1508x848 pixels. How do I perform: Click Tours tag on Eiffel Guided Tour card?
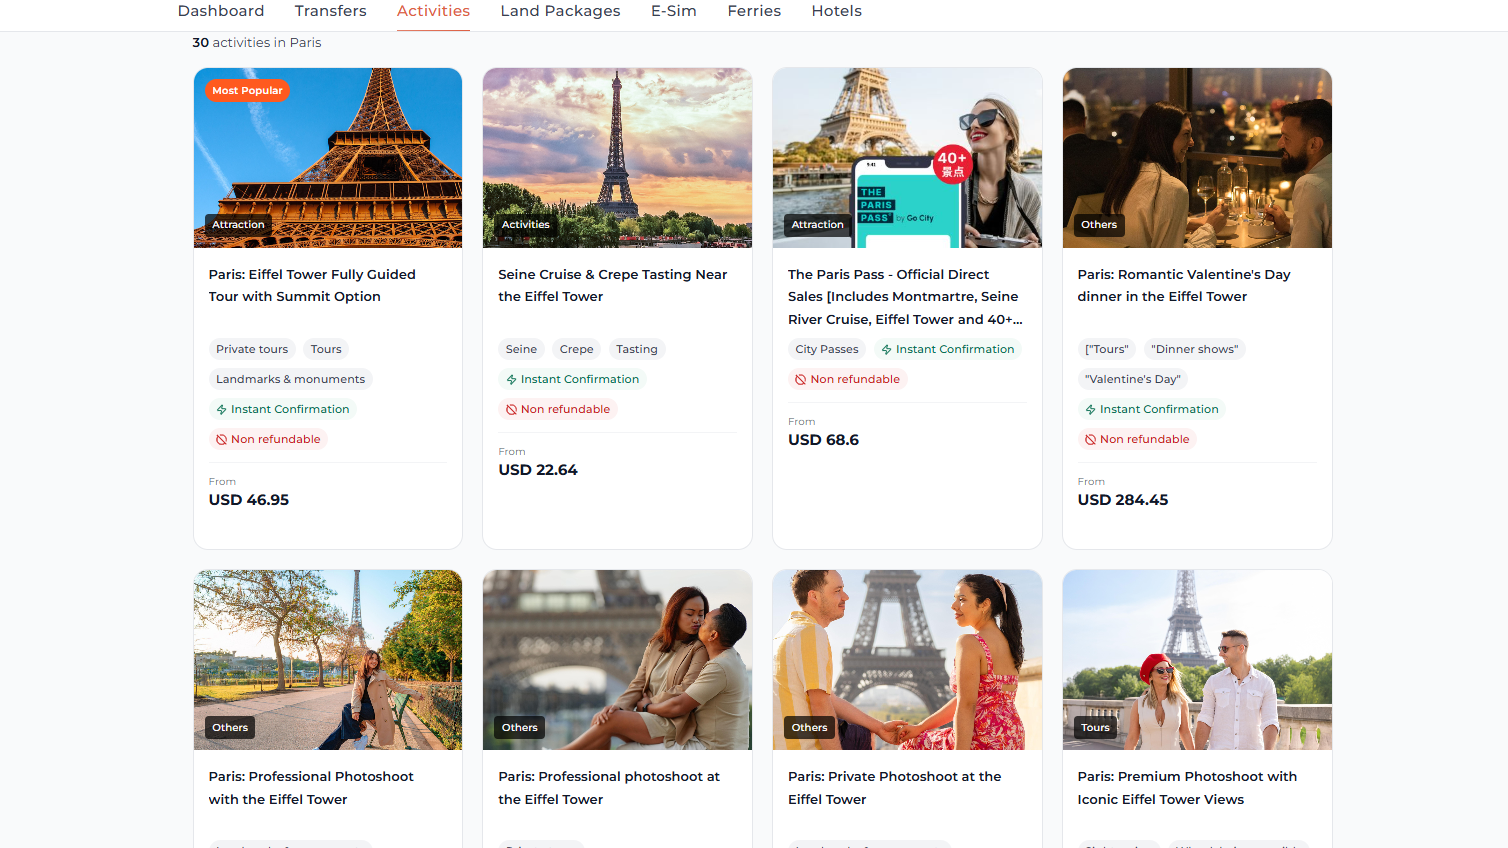pyautogui.click(x=326, y=349)
